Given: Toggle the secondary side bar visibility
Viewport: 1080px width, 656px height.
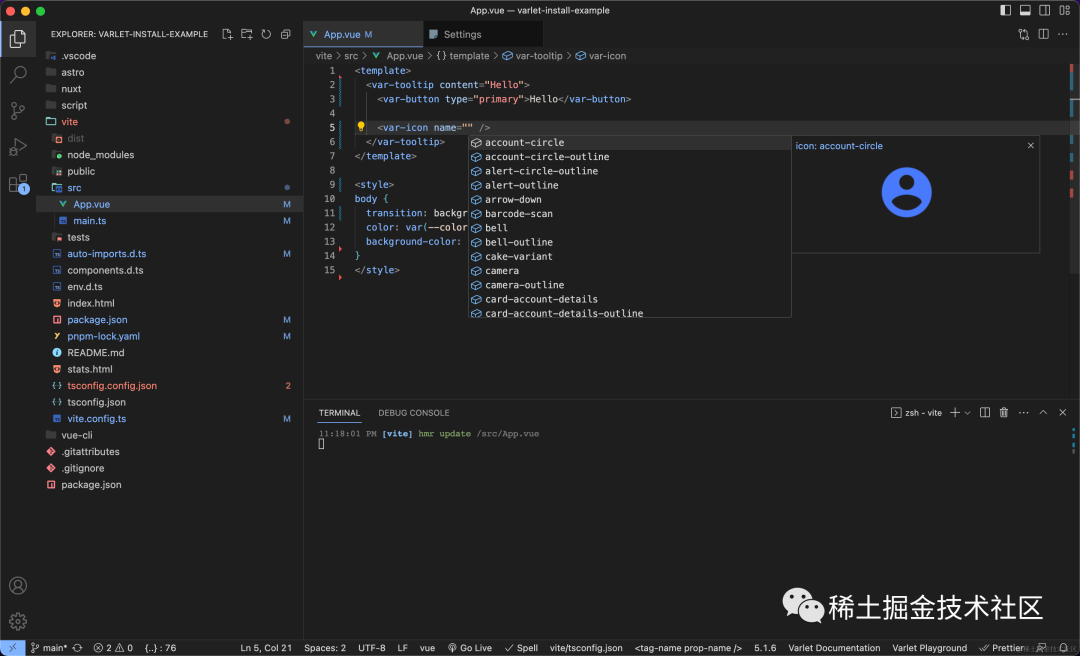Looking at the screenshot, I should [1045, 10].
